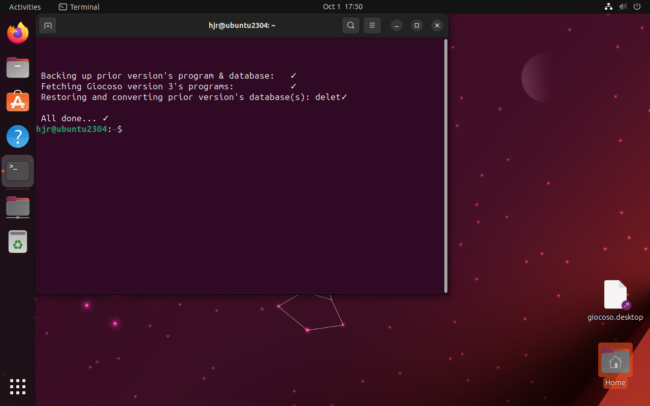Click the terminal title 'hjr@ubuntu2304: ~'
The height and width of the screenshot is (406, 650).
click(242, 25)
